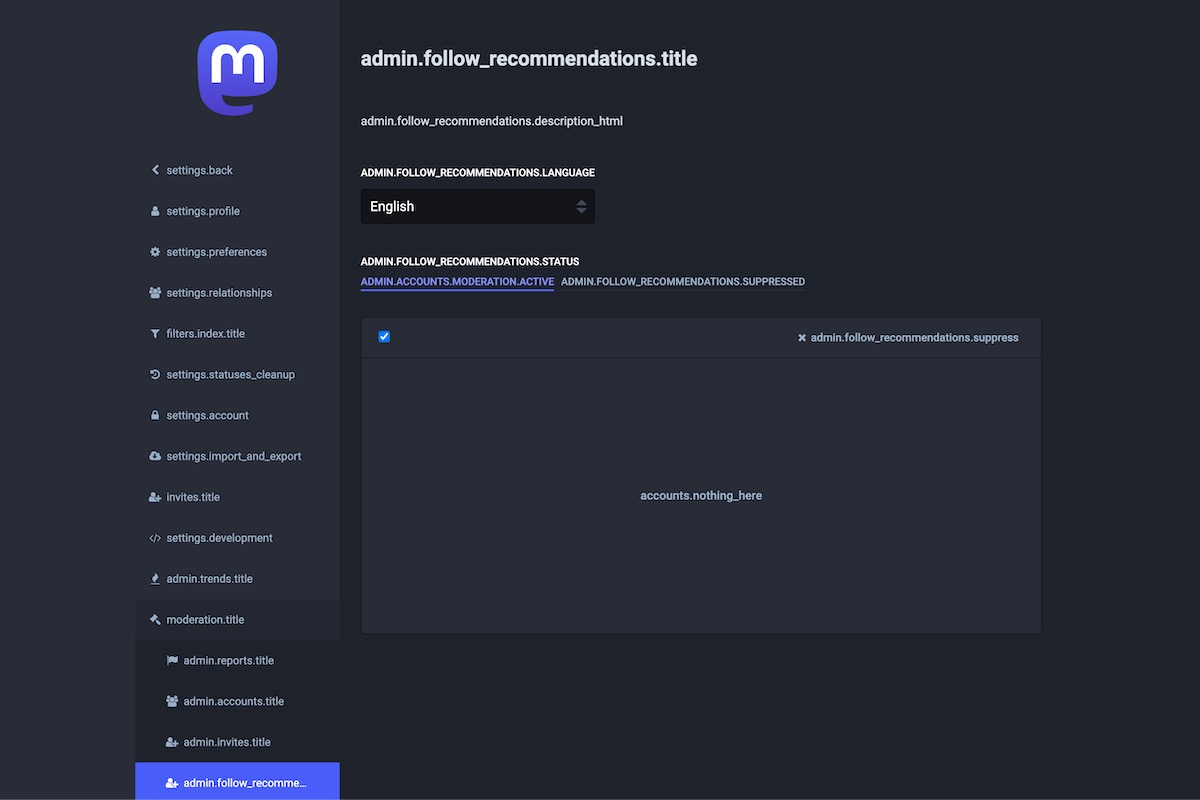This screenshot has width=1200, height=800.
Task: Toggle the select-all checkbox in table header
Action: tap(384, 337)
